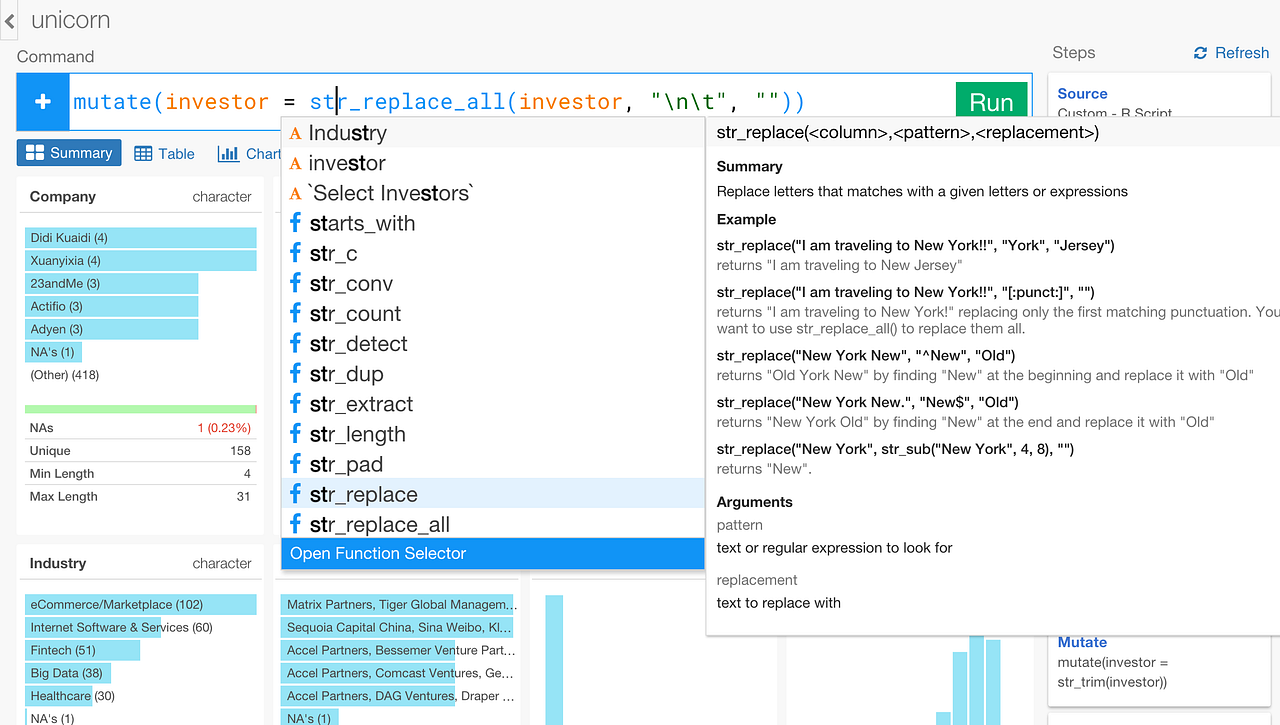The width and height of the screenshot is (1280, 725).
Task: Click the blue plus to add a new step
Action: click(x=42, y=101)
